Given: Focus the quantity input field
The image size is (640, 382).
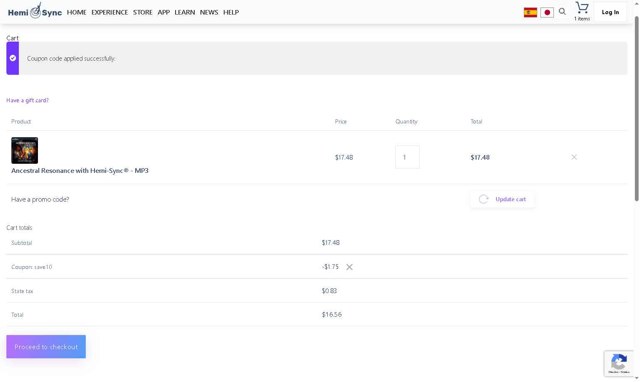Looking at the screenshot, I should pos(407,157).
